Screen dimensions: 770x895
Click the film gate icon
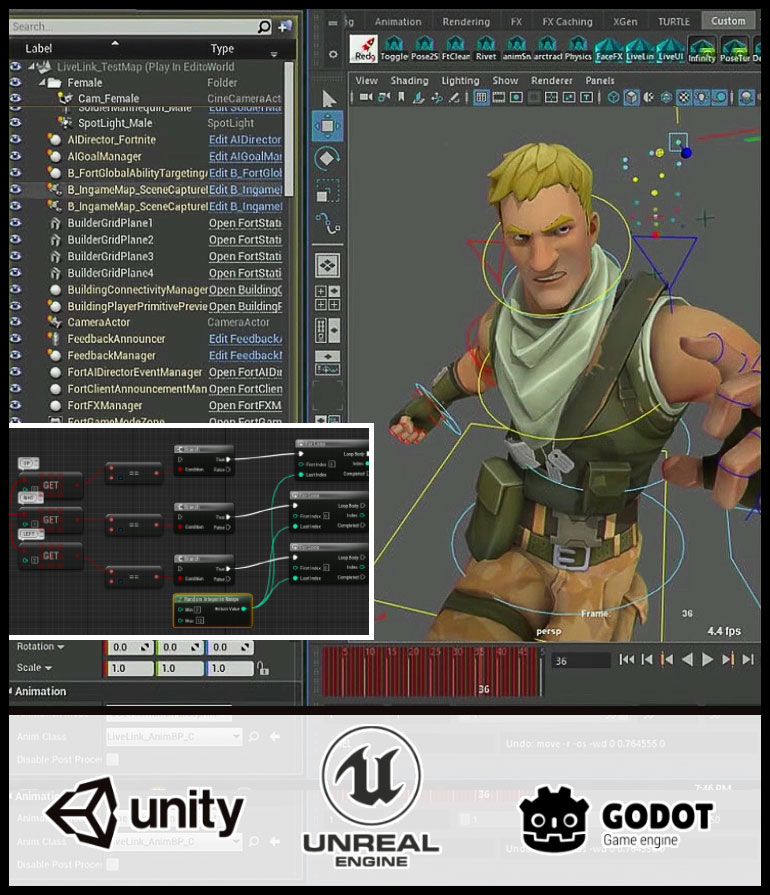pos(499,98)
